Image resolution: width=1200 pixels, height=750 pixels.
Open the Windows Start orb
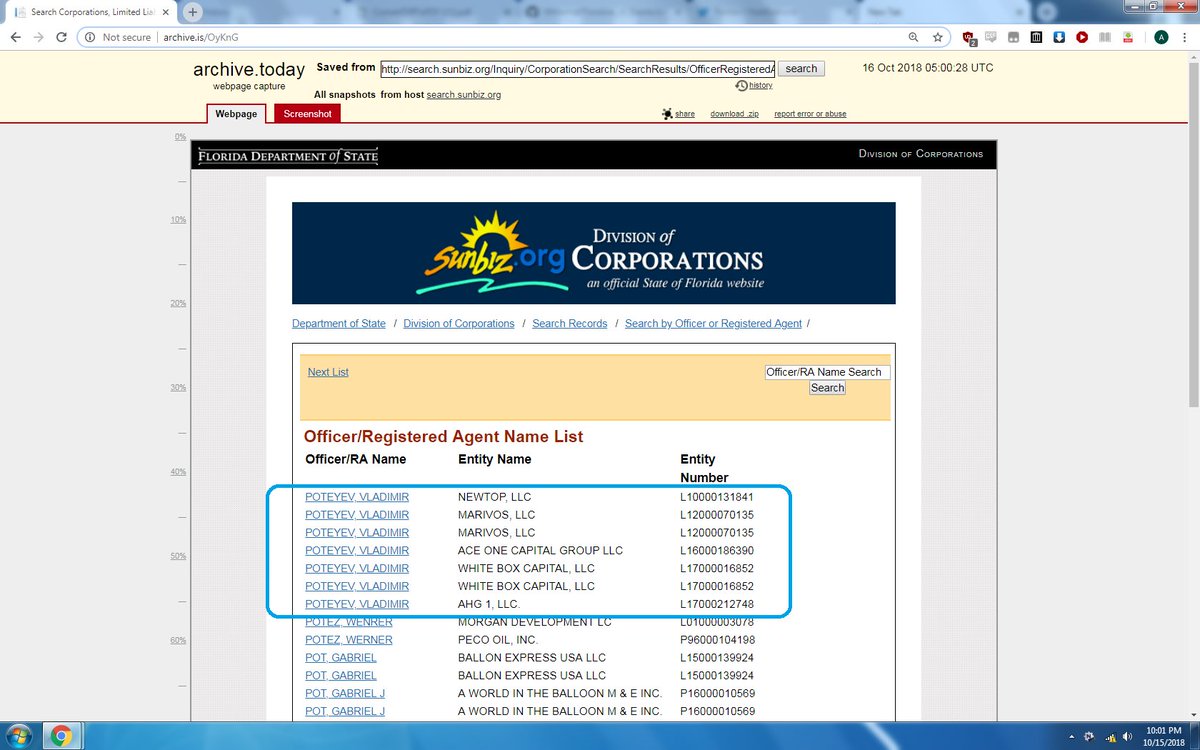[x=20, y=736]
